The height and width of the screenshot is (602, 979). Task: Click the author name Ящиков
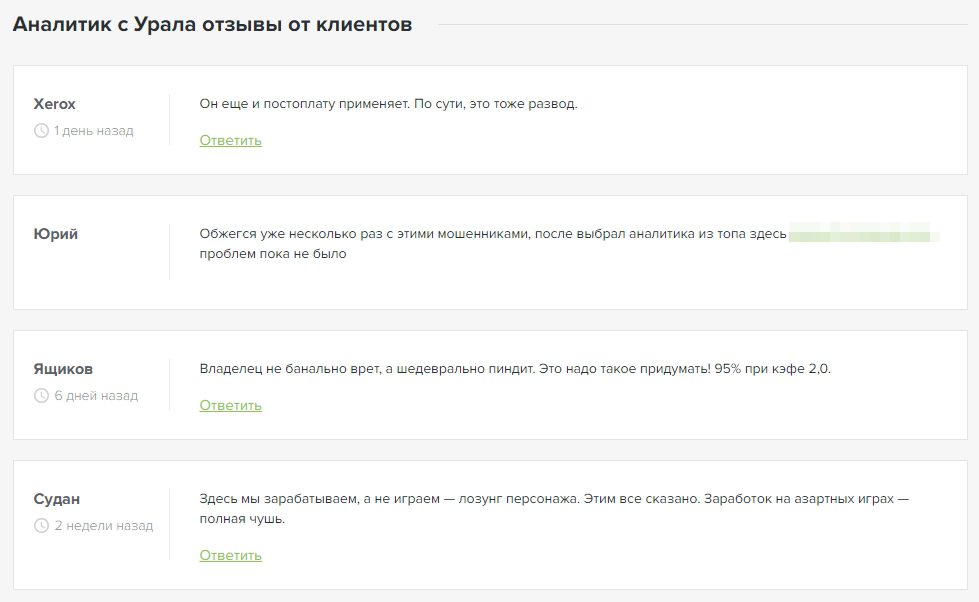coord(63,368)
